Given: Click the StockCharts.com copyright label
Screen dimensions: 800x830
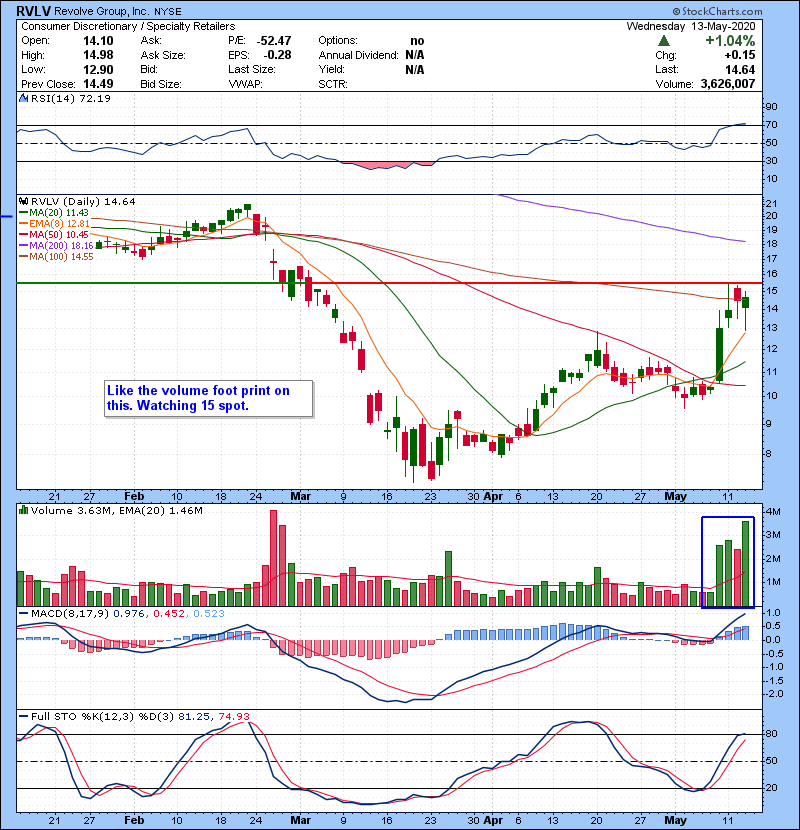Looking at the screenshot, I should click(717, 11).
